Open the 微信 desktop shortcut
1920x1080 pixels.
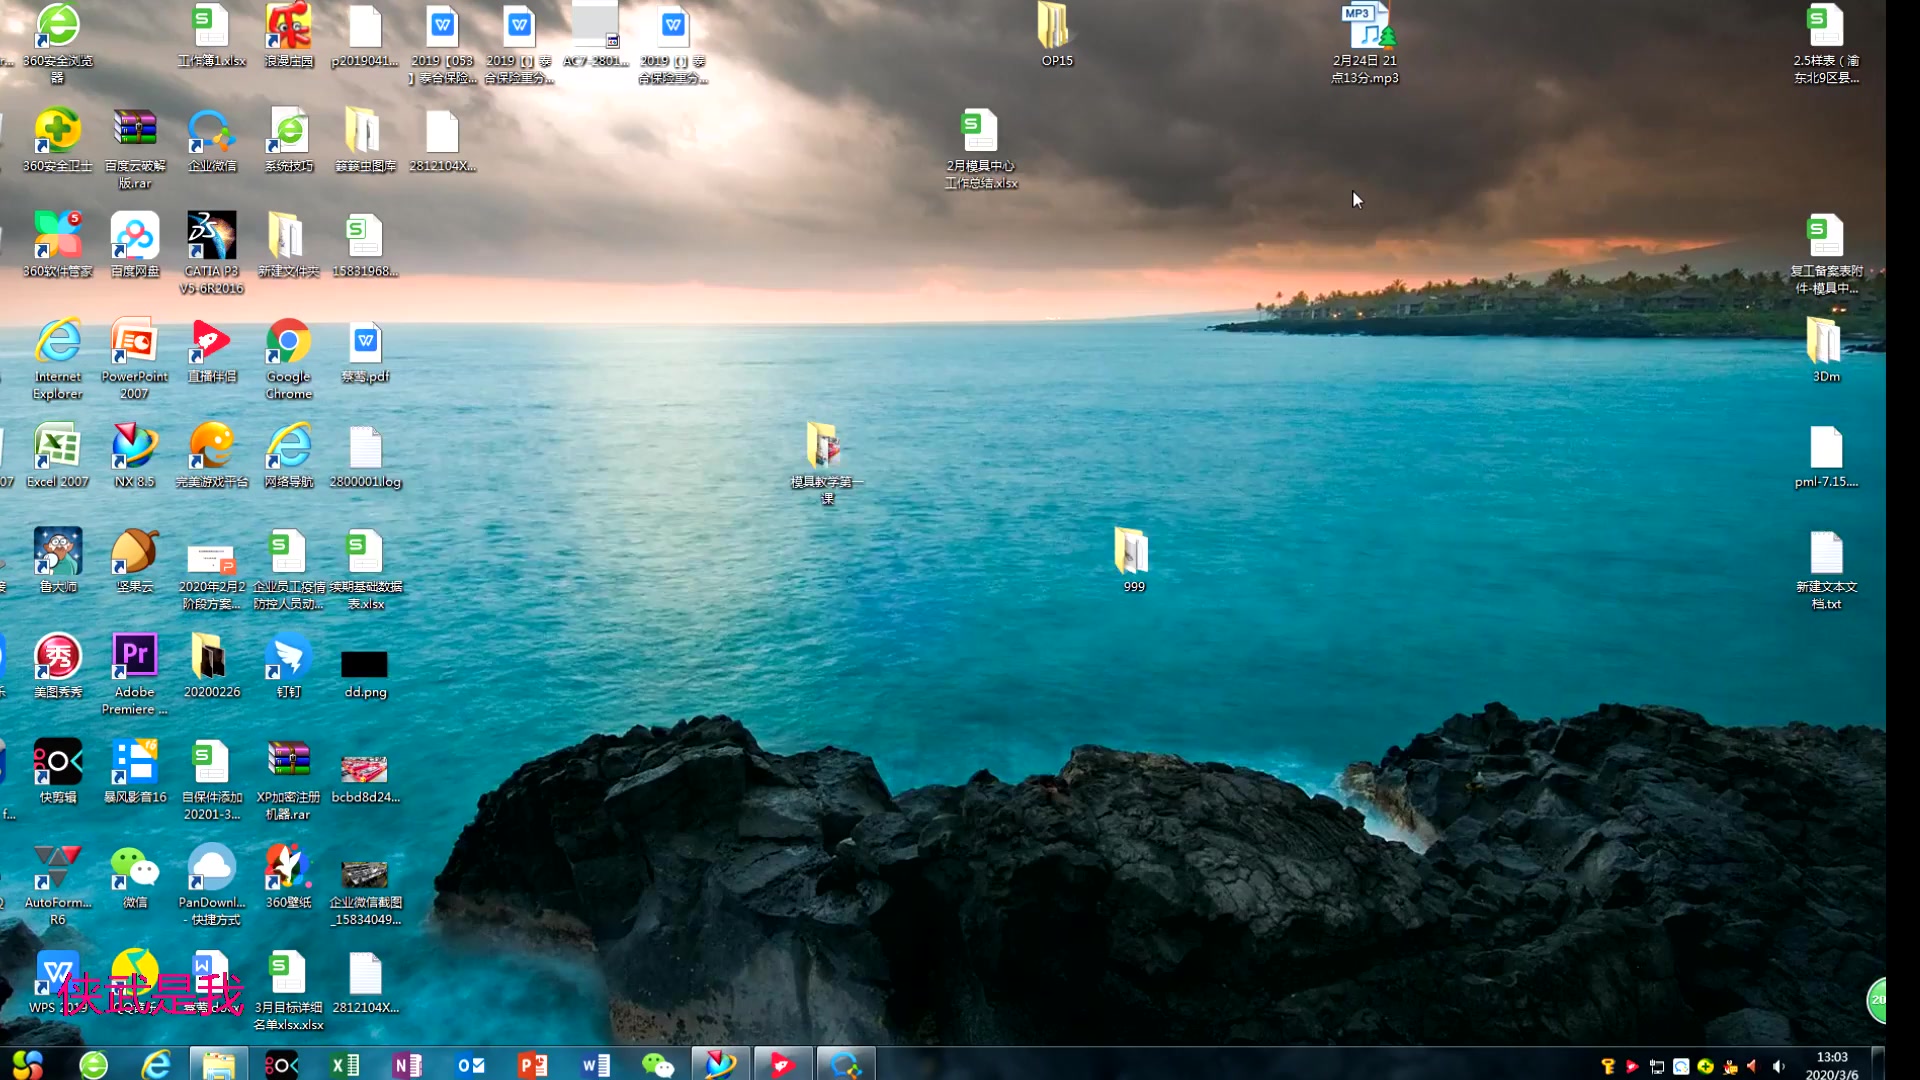tap(135, 877)
